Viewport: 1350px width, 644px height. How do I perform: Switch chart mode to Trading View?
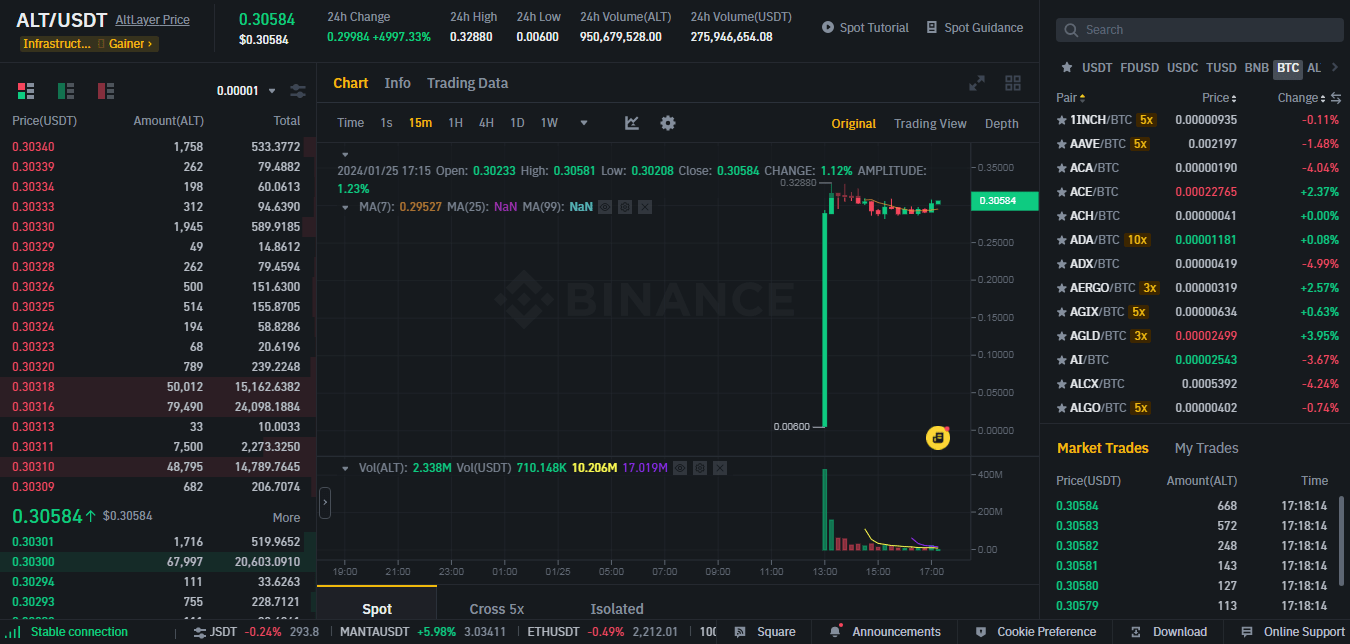(930, 123)
